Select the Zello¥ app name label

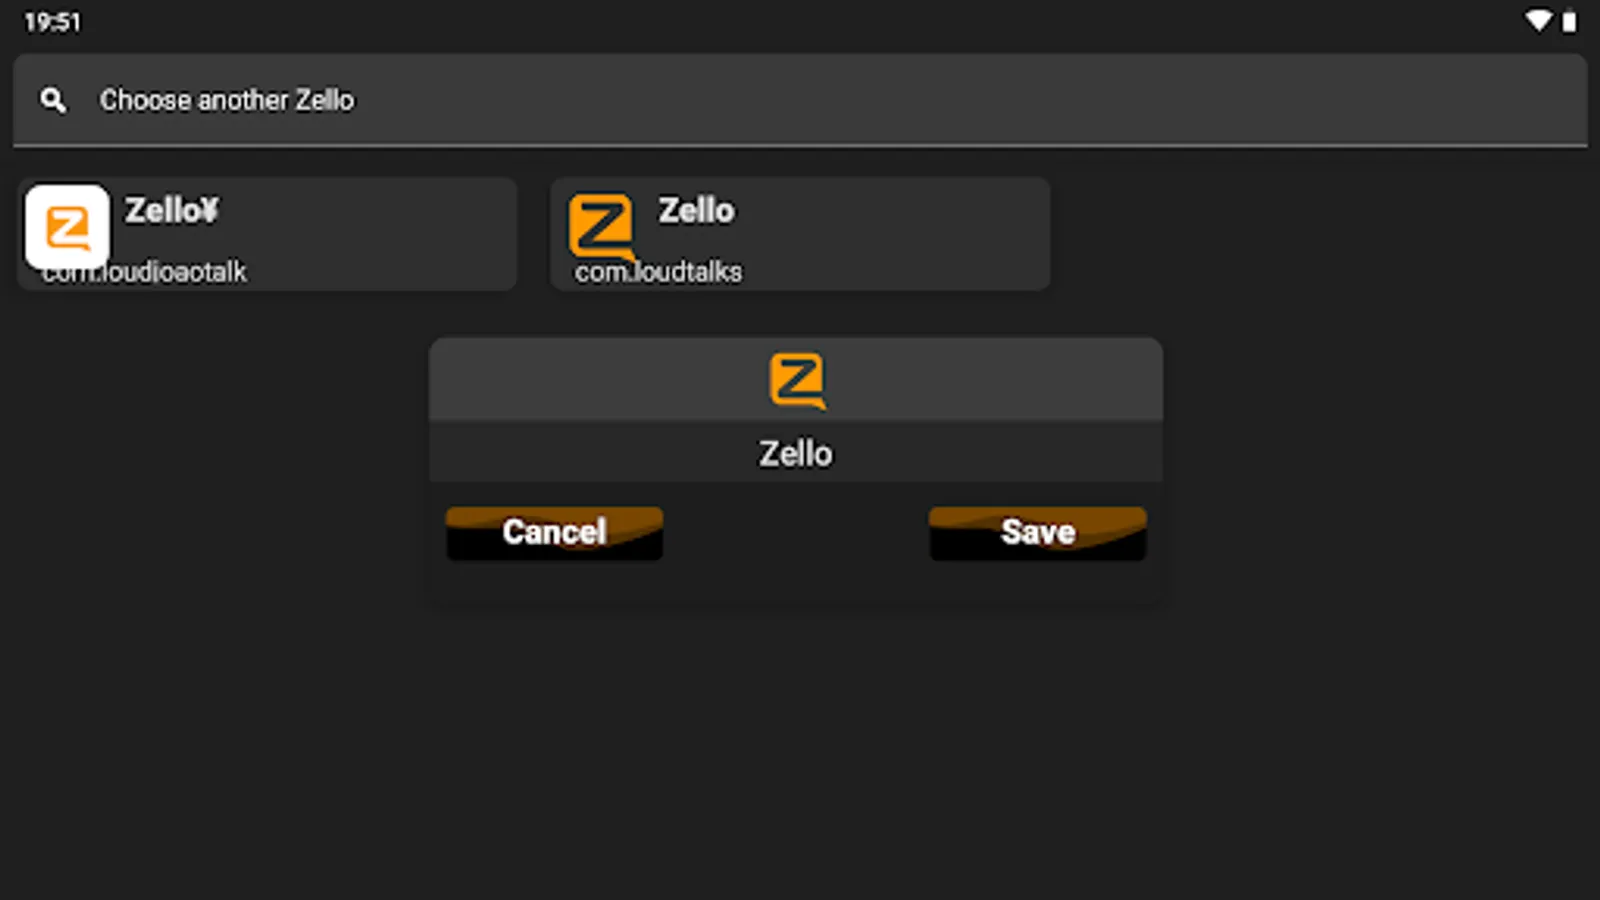coord(171,211)
